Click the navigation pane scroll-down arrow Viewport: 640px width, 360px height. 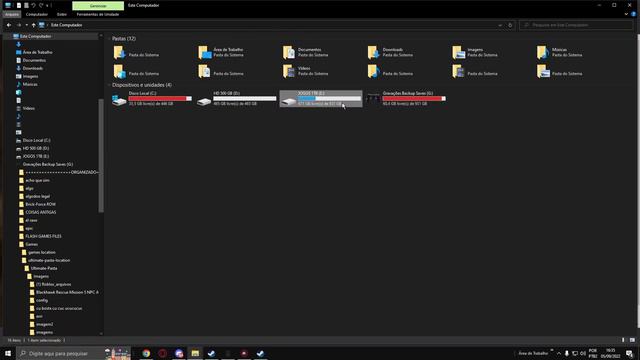pos(101,333)
